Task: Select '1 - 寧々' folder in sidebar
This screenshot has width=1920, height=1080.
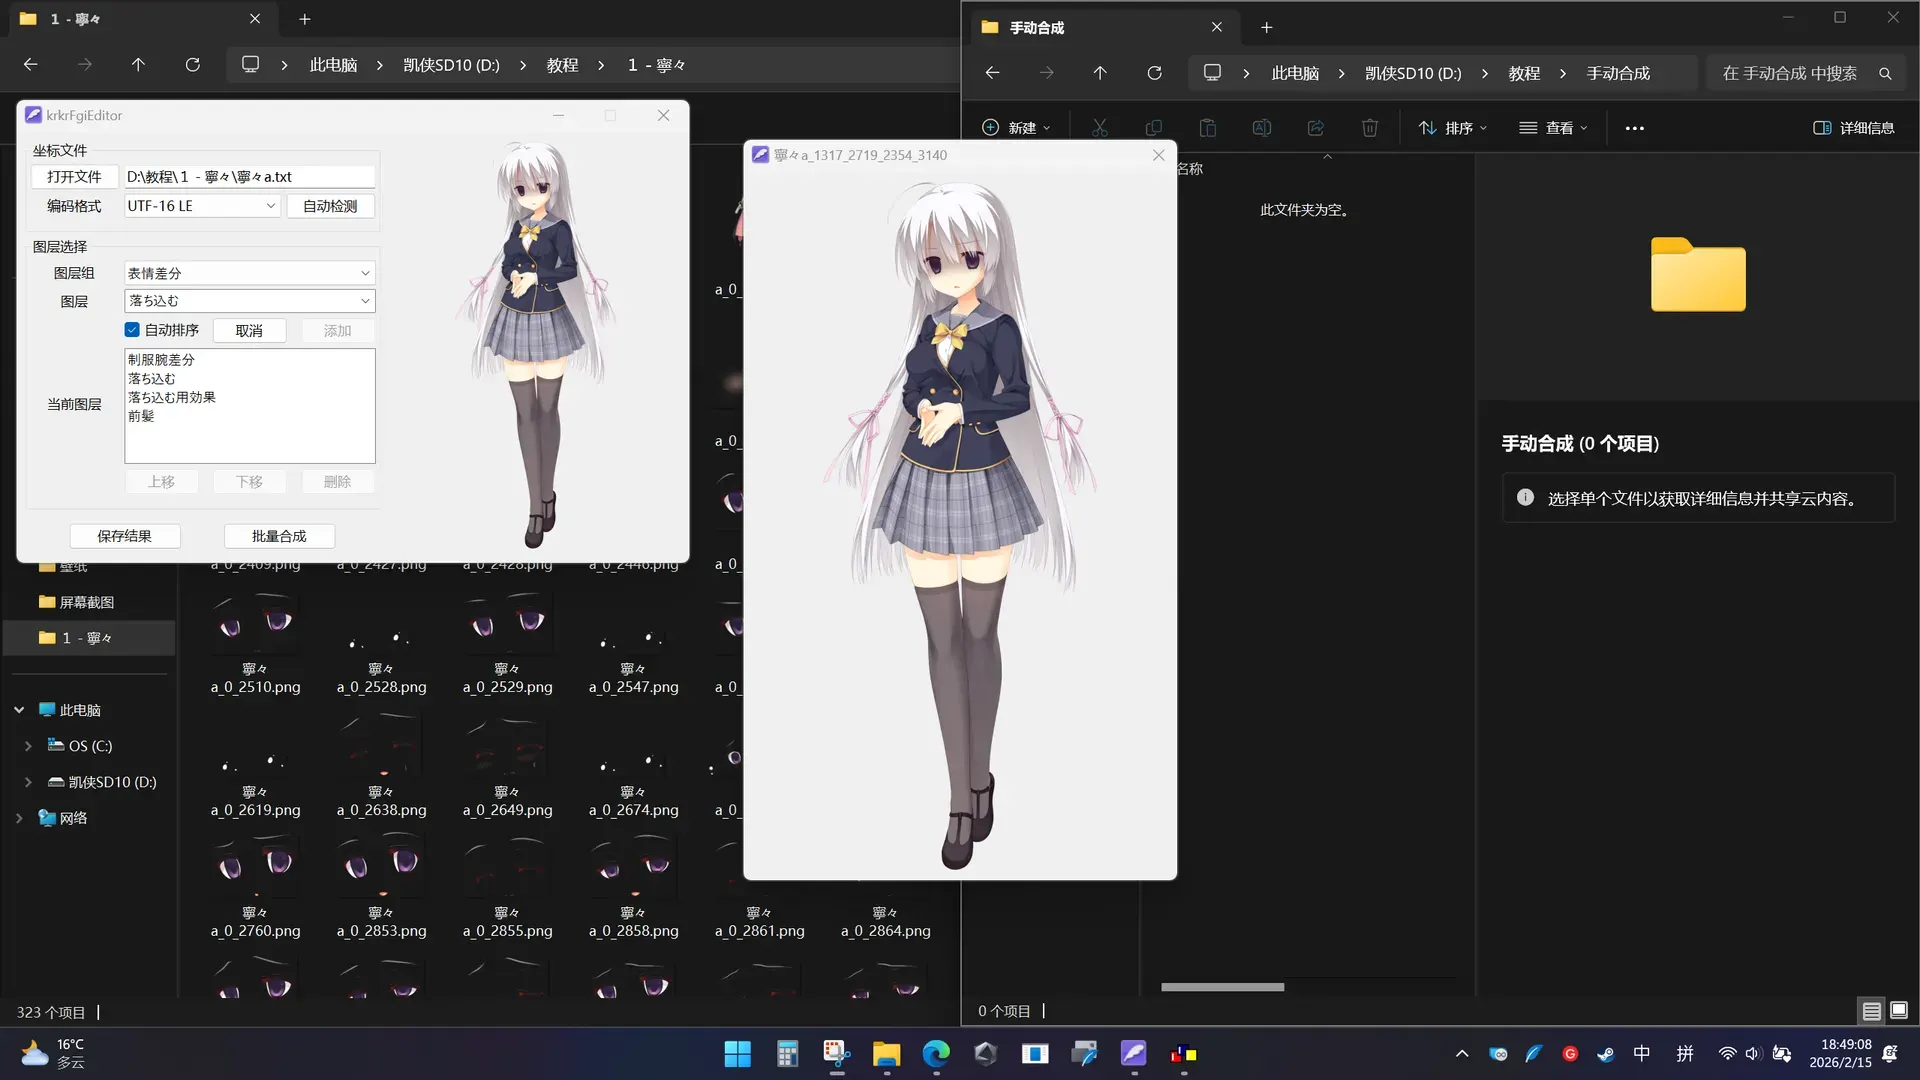Action: pos(90,638)
